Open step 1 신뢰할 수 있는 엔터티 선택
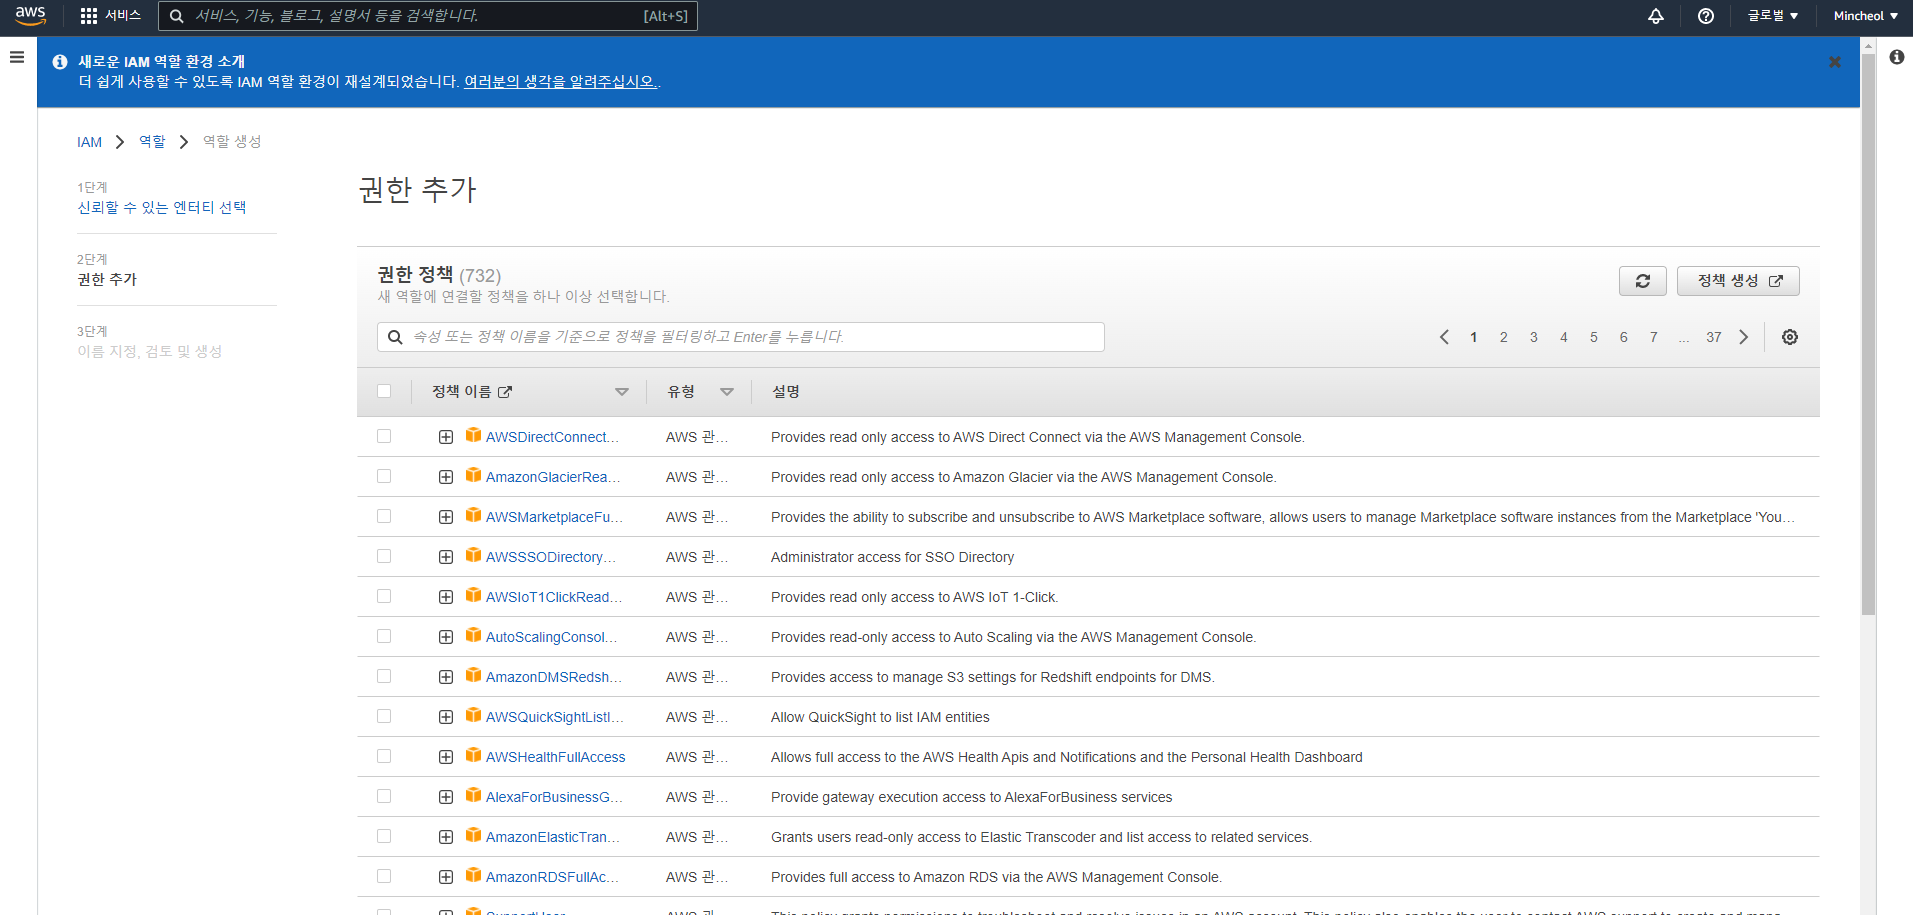 coord(162,207)
